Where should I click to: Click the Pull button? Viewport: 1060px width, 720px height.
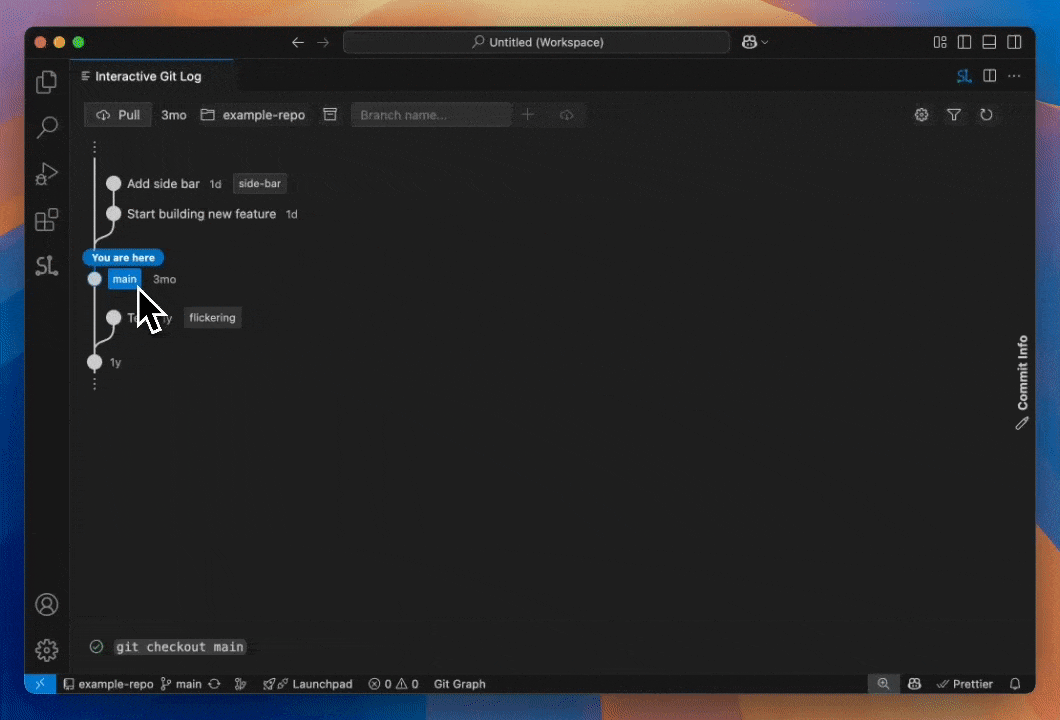point(118,115)
